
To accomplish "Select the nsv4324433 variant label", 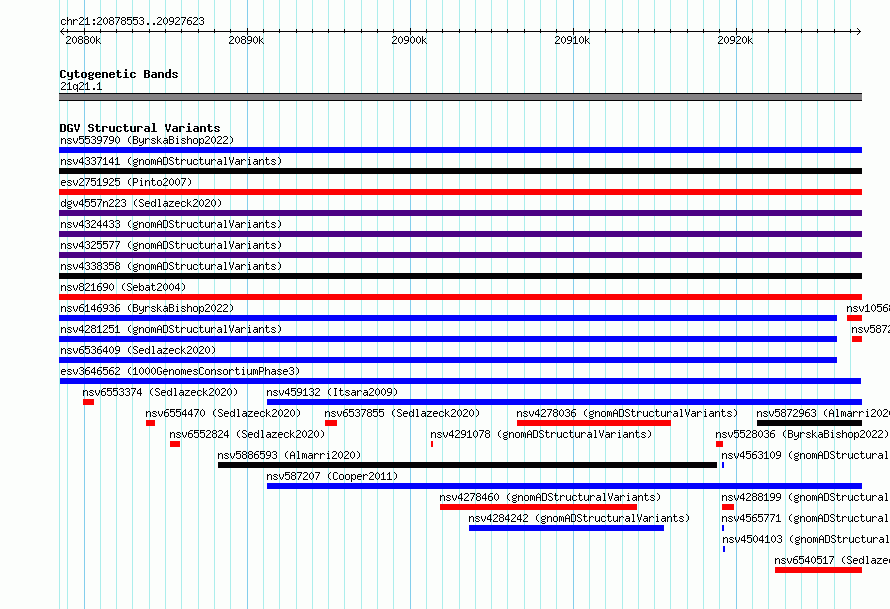I will pos(171,224).
